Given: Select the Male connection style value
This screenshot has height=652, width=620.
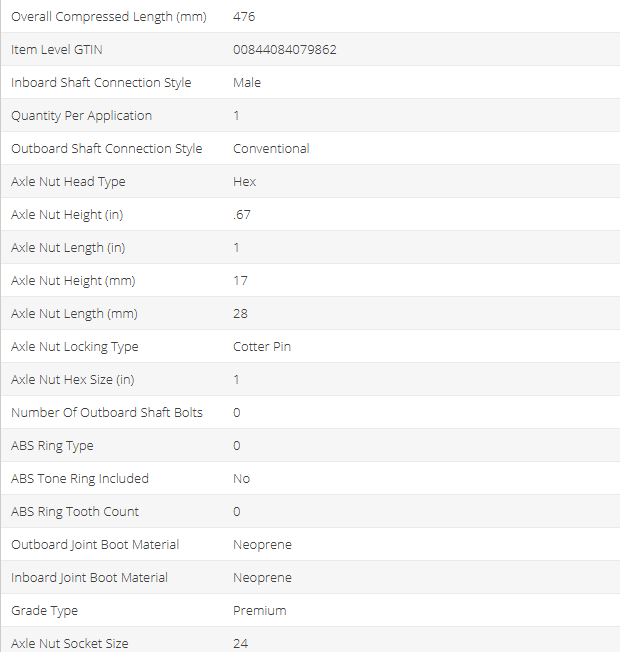Looking at the screenshot, I should [247, 83].
